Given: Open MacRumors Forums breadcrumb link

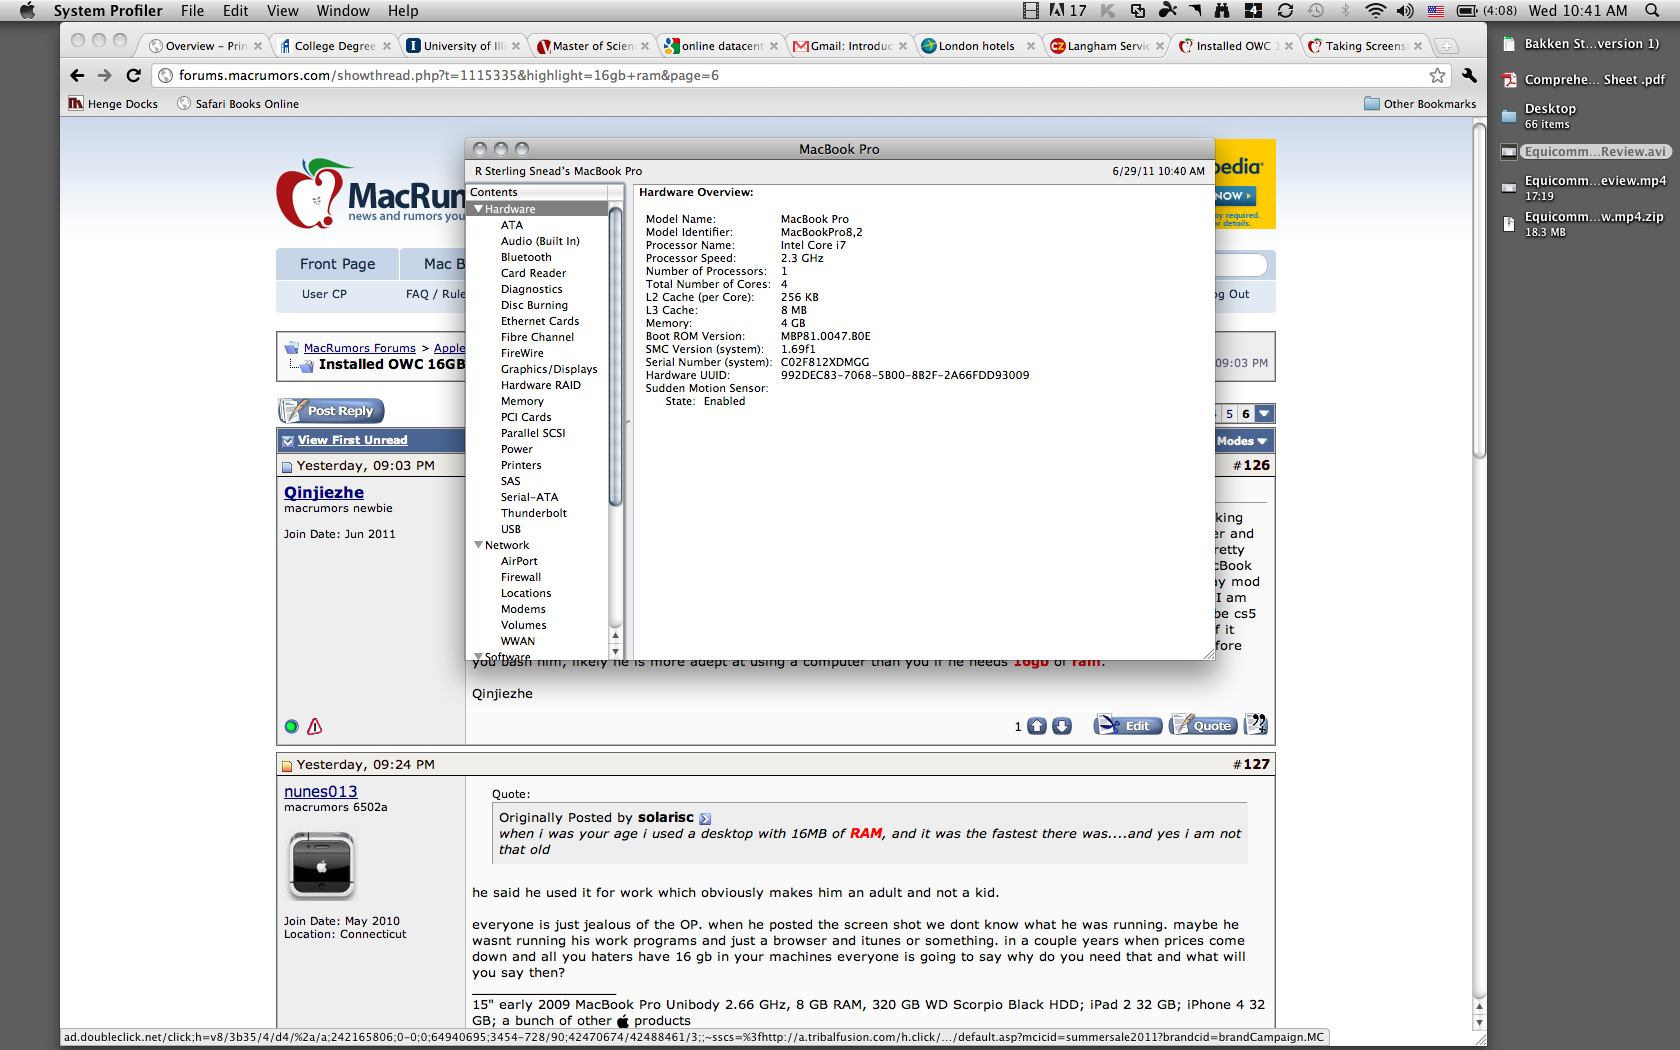Looking at the screenshot, I should [360, 348].
